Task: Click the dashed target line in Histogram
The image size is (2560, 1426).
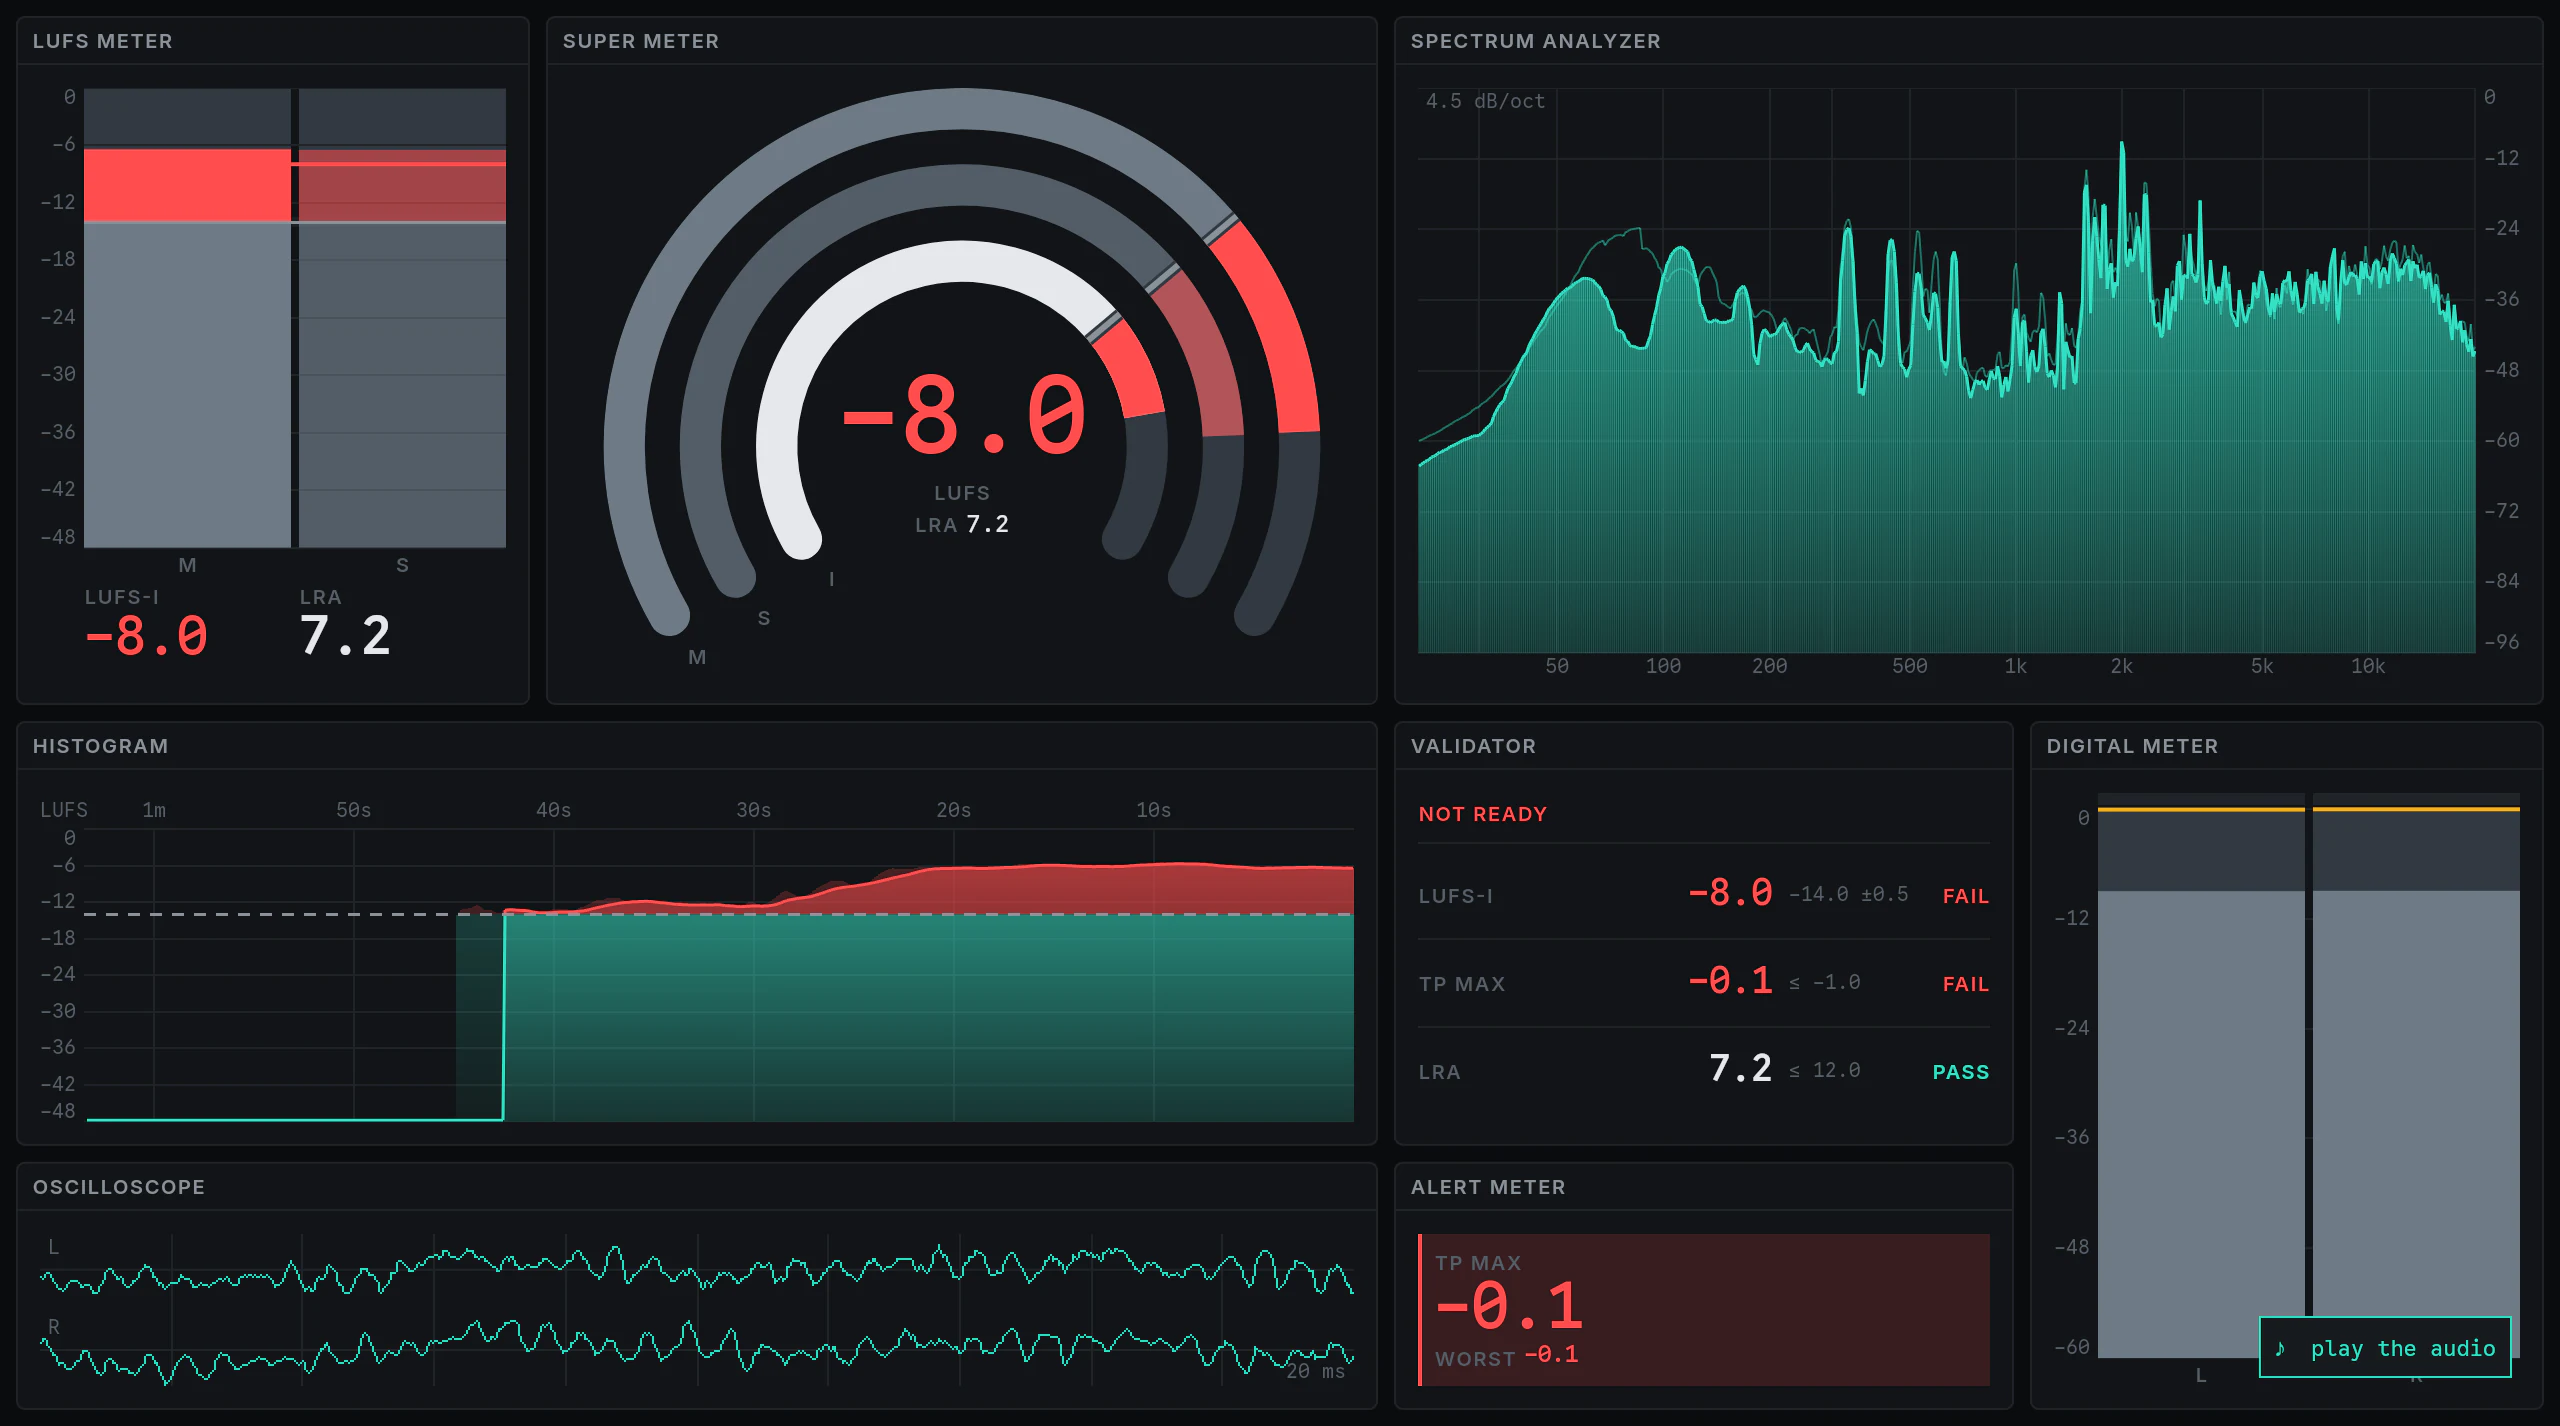Action: click(x=718, y=914)
